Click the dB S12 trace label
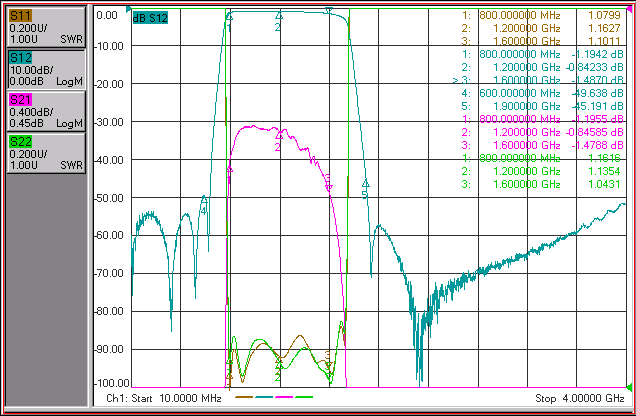636x416 pixels. point(150,17)
